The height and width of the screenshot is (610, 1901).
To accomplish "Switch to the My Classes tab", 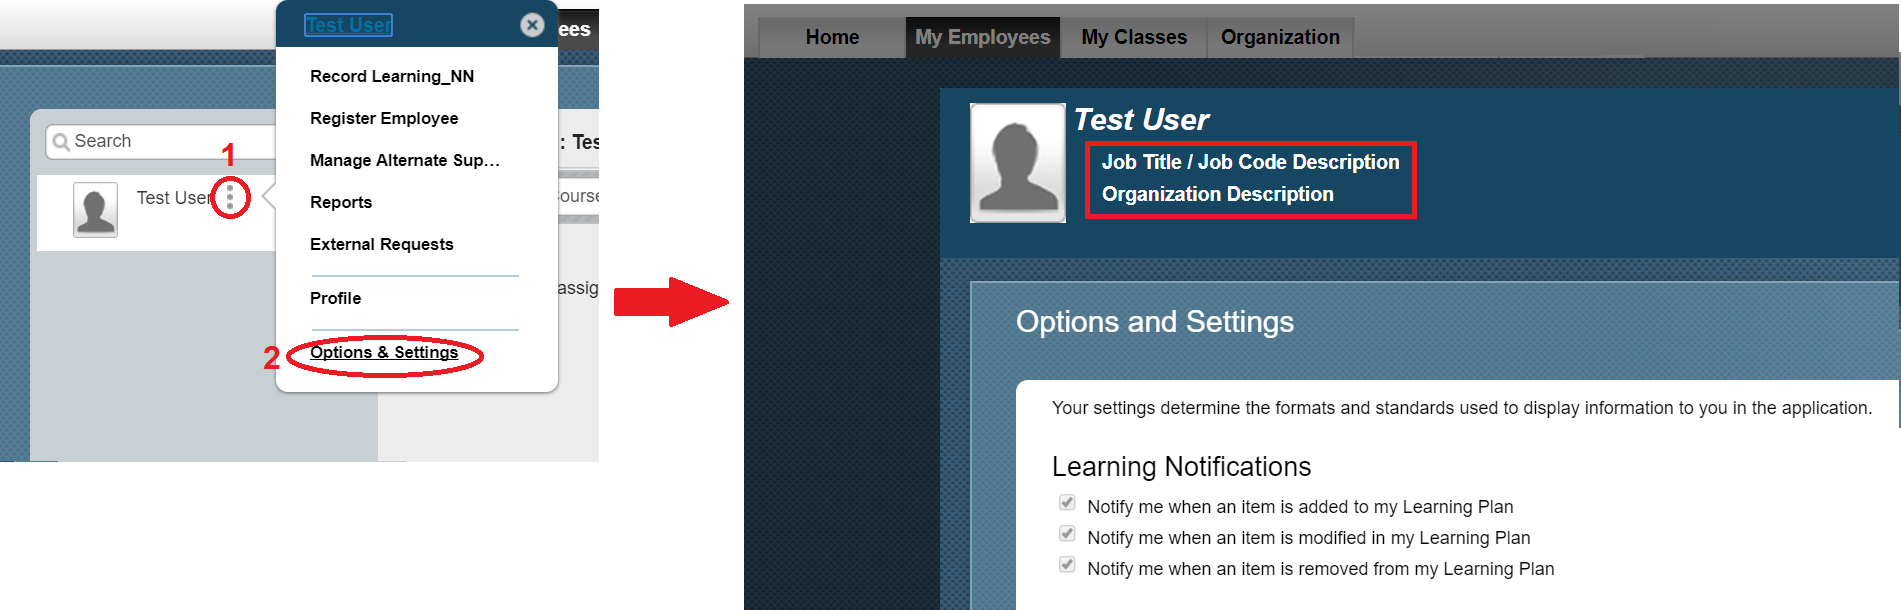I will [1134, 37].
